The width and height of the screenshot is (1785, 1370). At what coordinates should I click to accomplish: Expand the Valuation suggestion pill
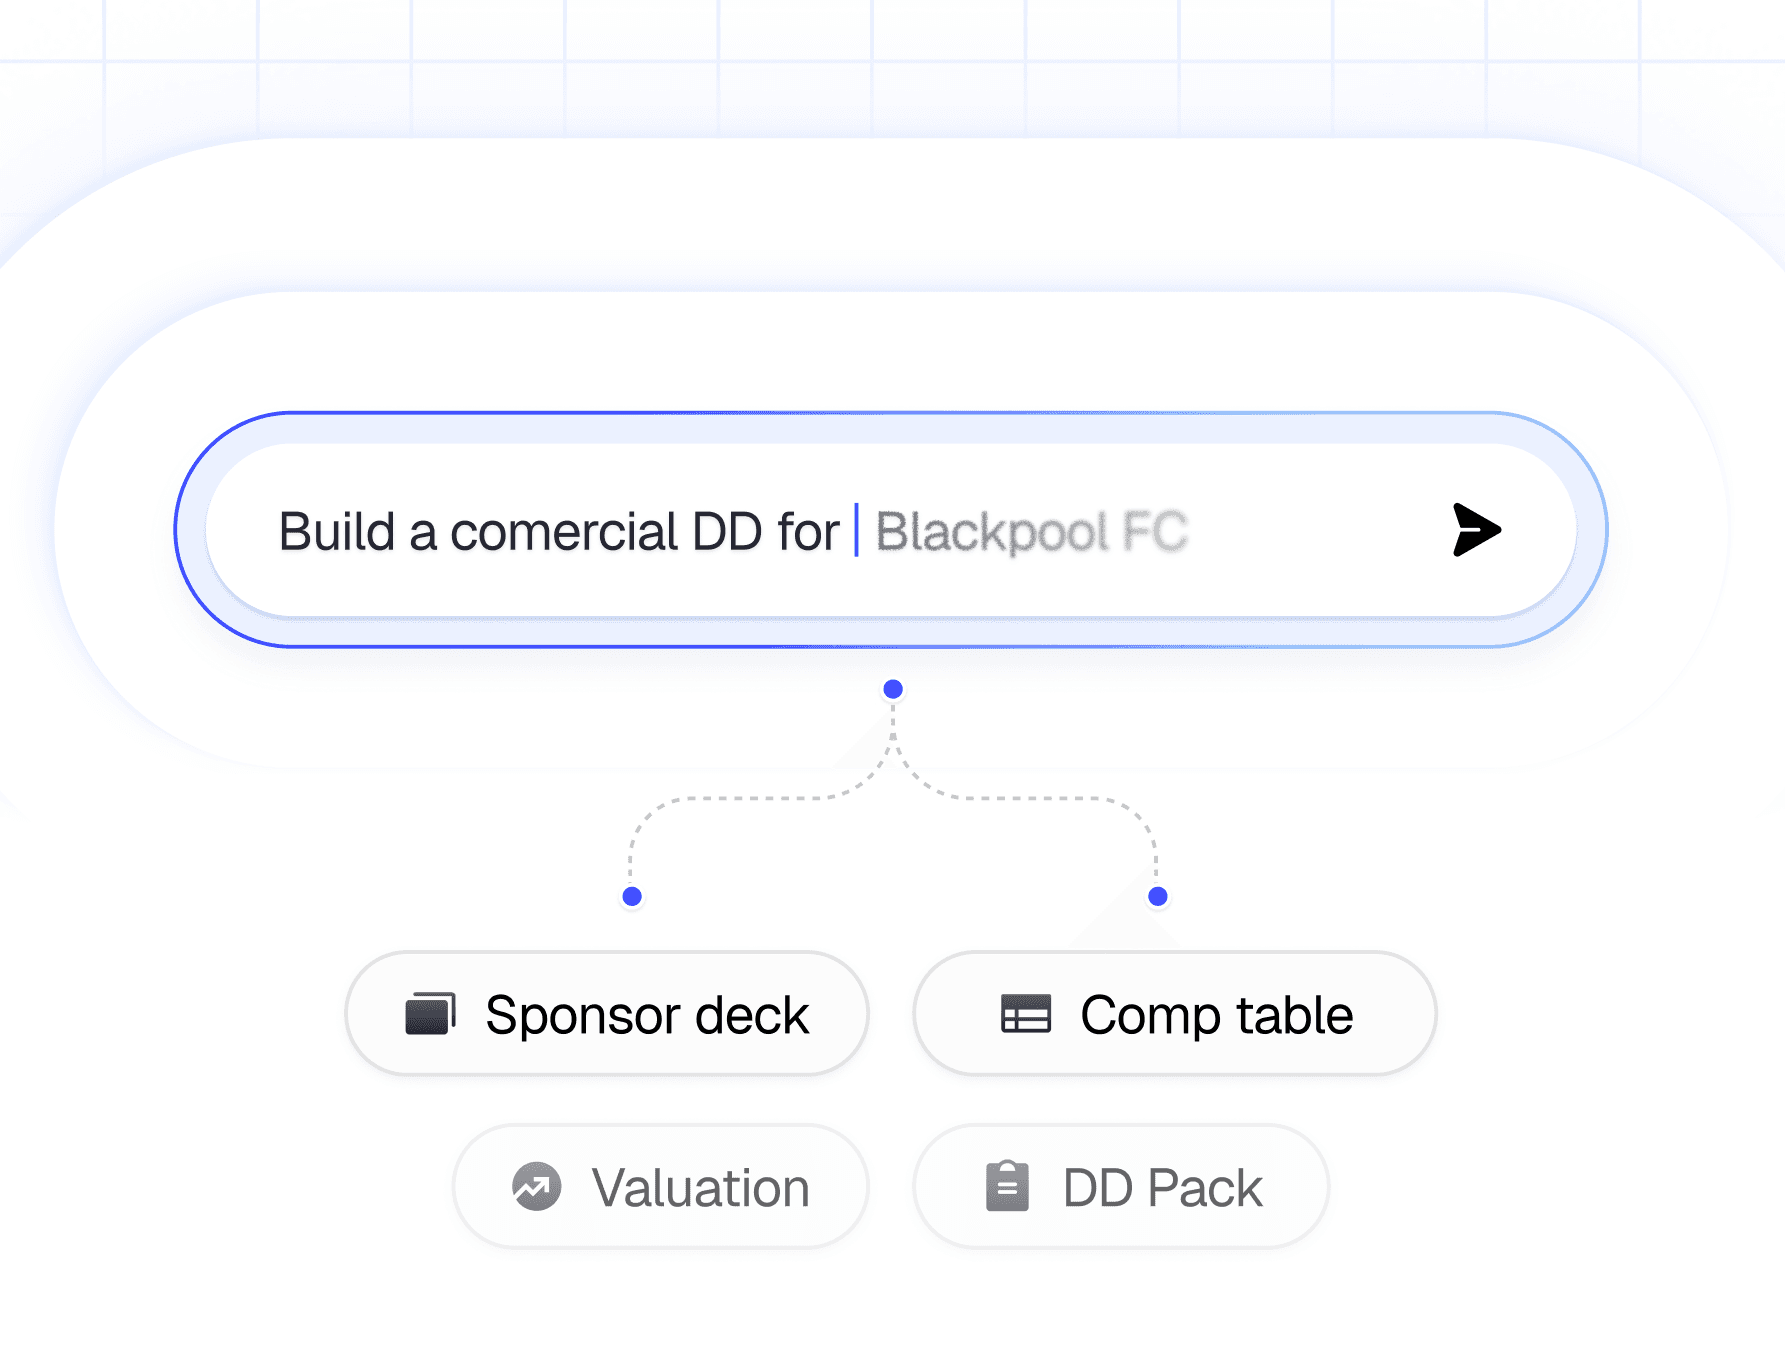[660, 1186]
